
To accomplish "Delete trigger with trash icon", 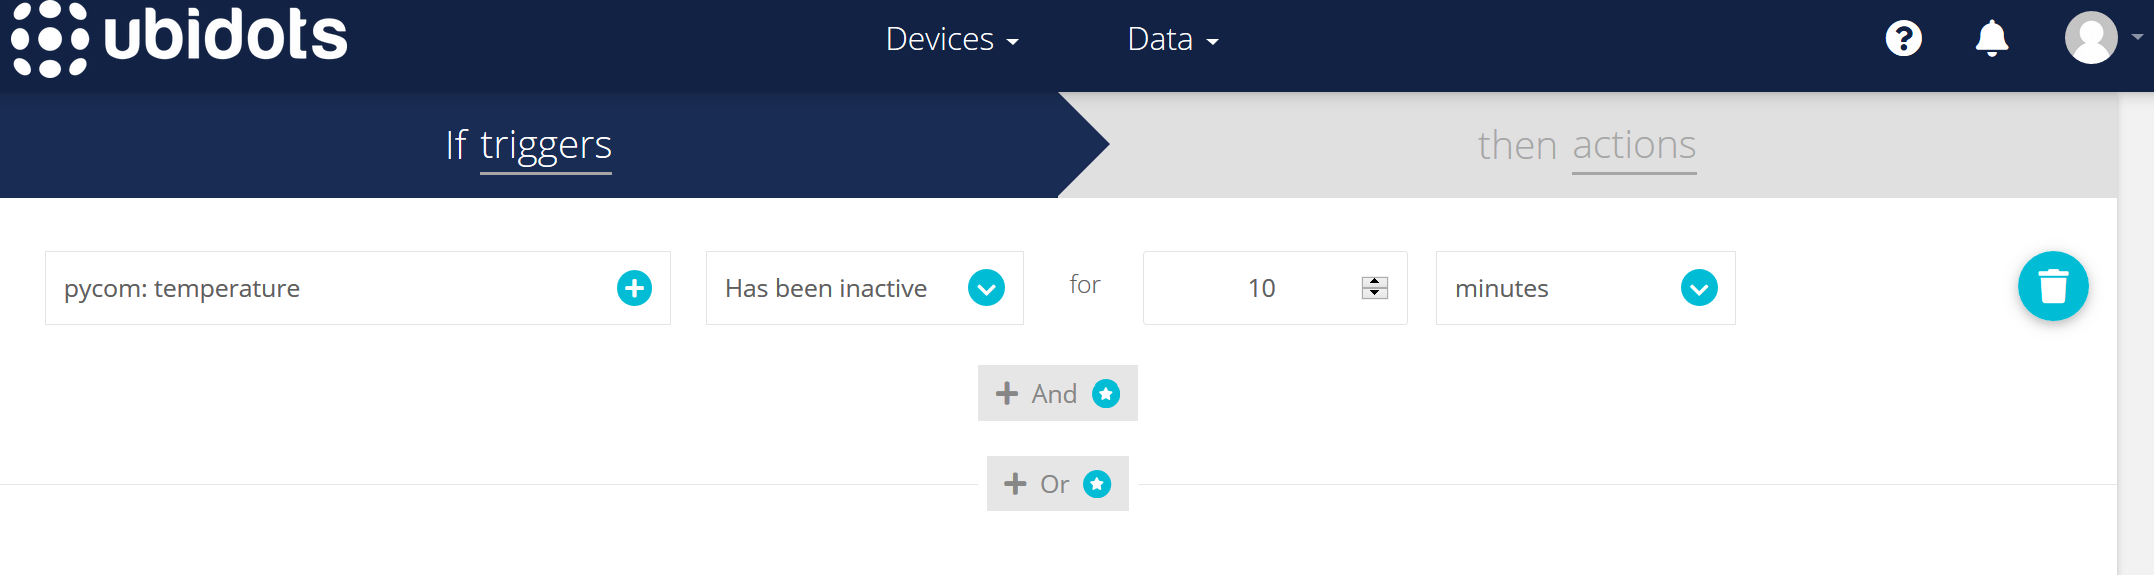I will pyautogui.click(x=2053, y=286).
